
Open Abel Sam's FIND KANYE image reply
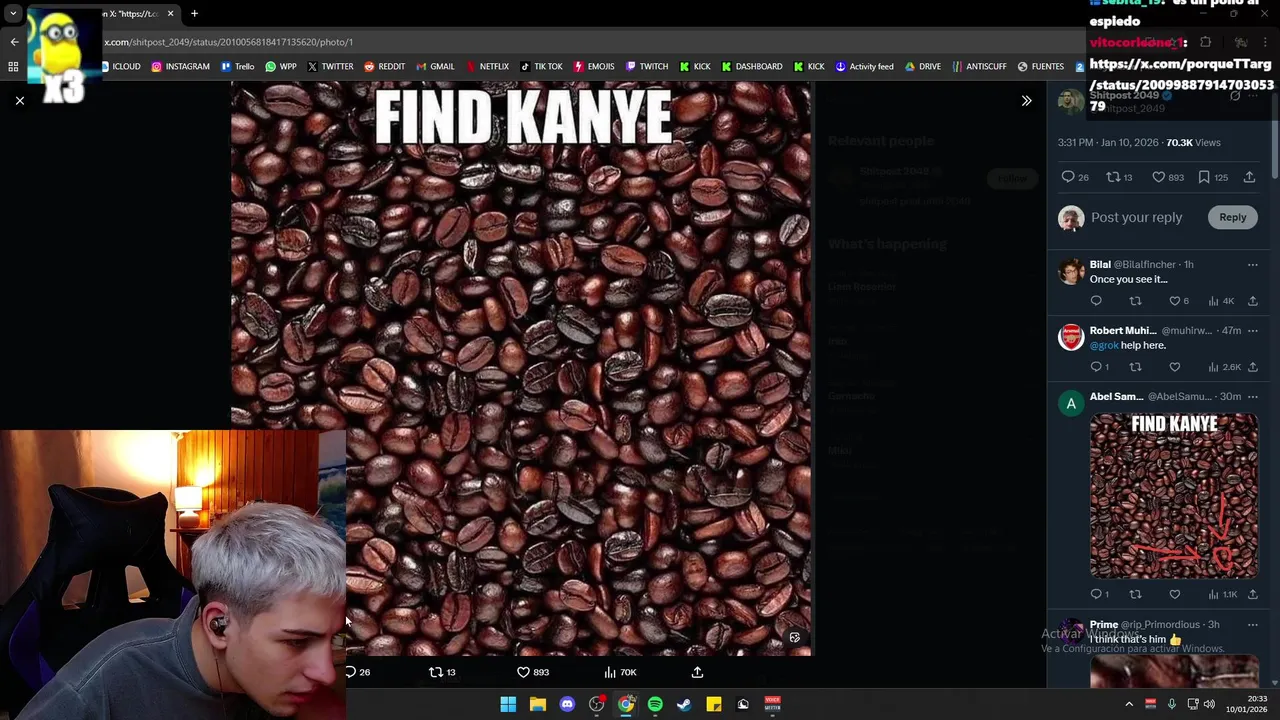coord(1174,496)
